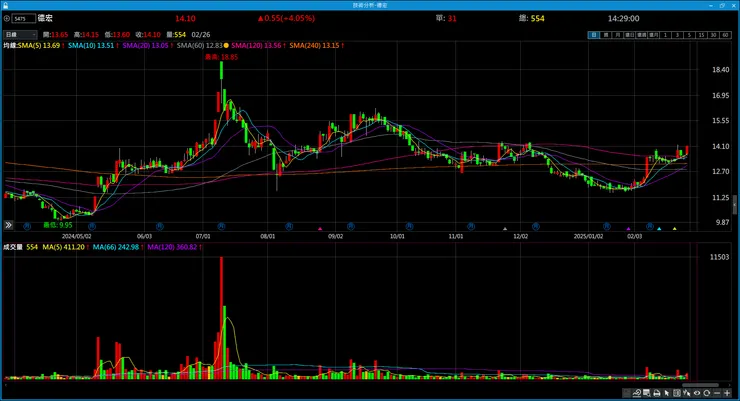
Task: Expand the double-chevron panel at chart left
Action: click(8, 225)
